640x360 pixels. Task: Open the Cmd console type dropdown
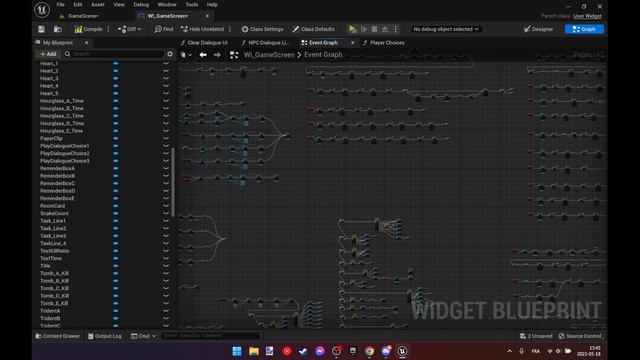click(143, 336)
